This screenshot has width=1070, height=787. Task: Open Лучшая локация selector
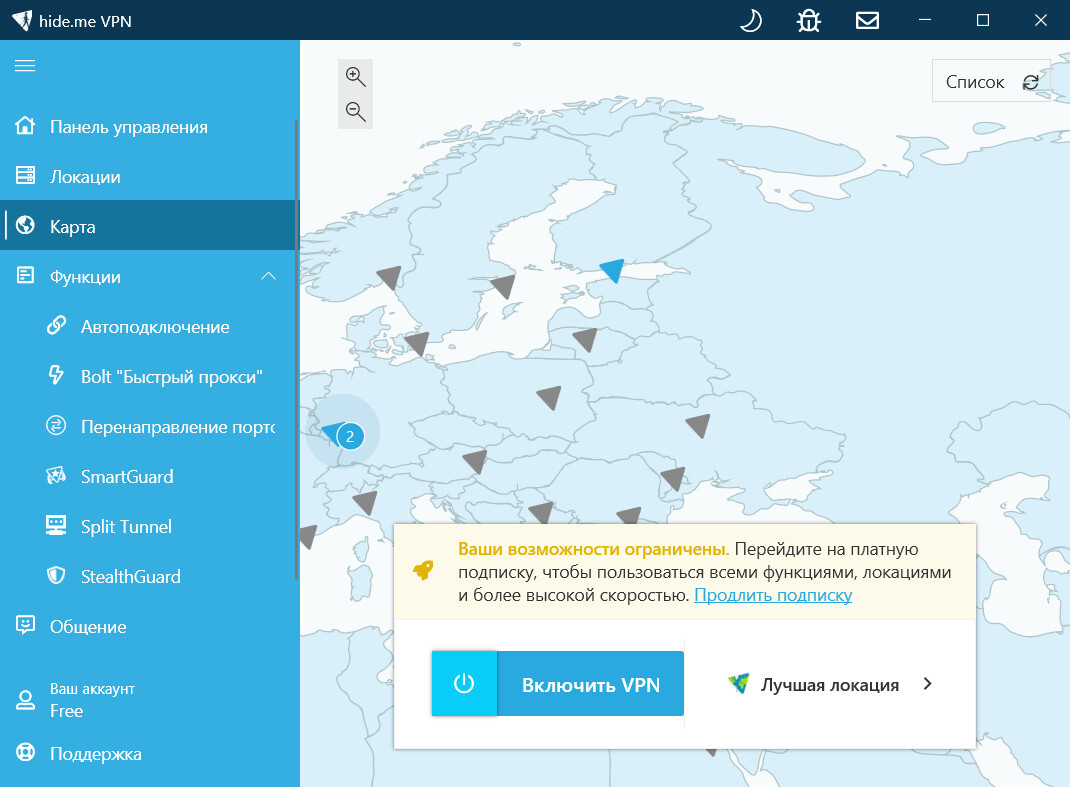830,684
